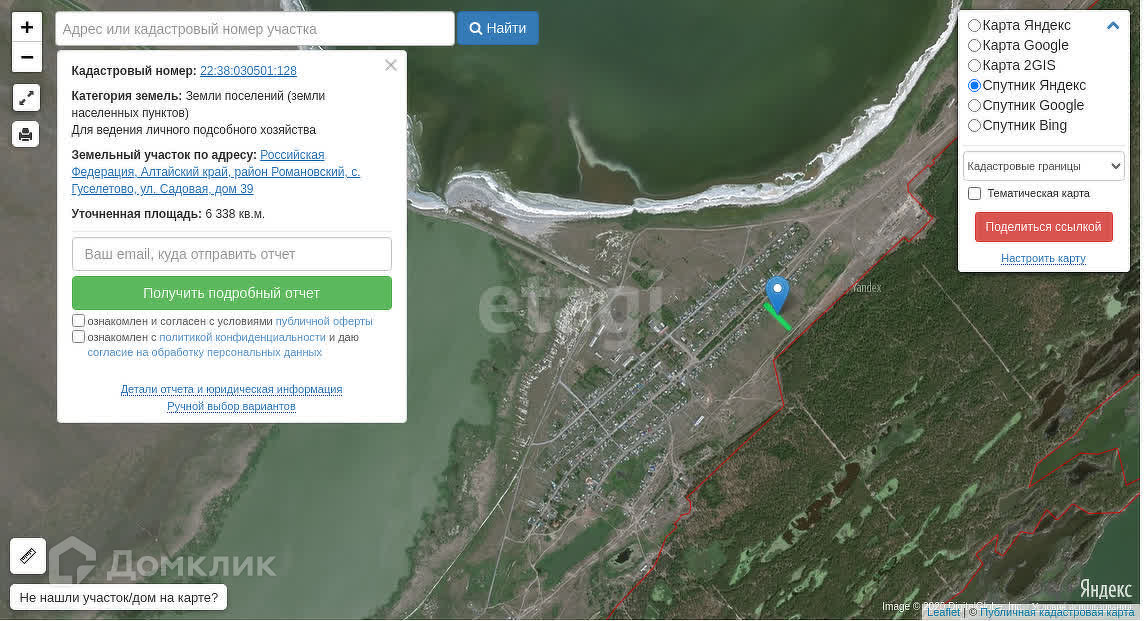Focus the address or cadastral number field
This screenshot has width=1144, height=621.
pyautogui.click(x=255, y=29)
